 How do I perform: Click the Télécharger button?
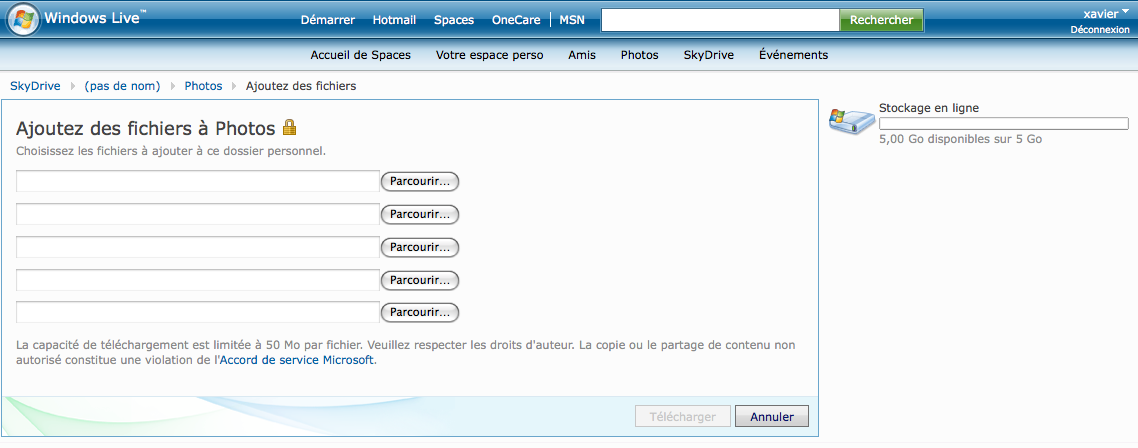click(682, 417)
